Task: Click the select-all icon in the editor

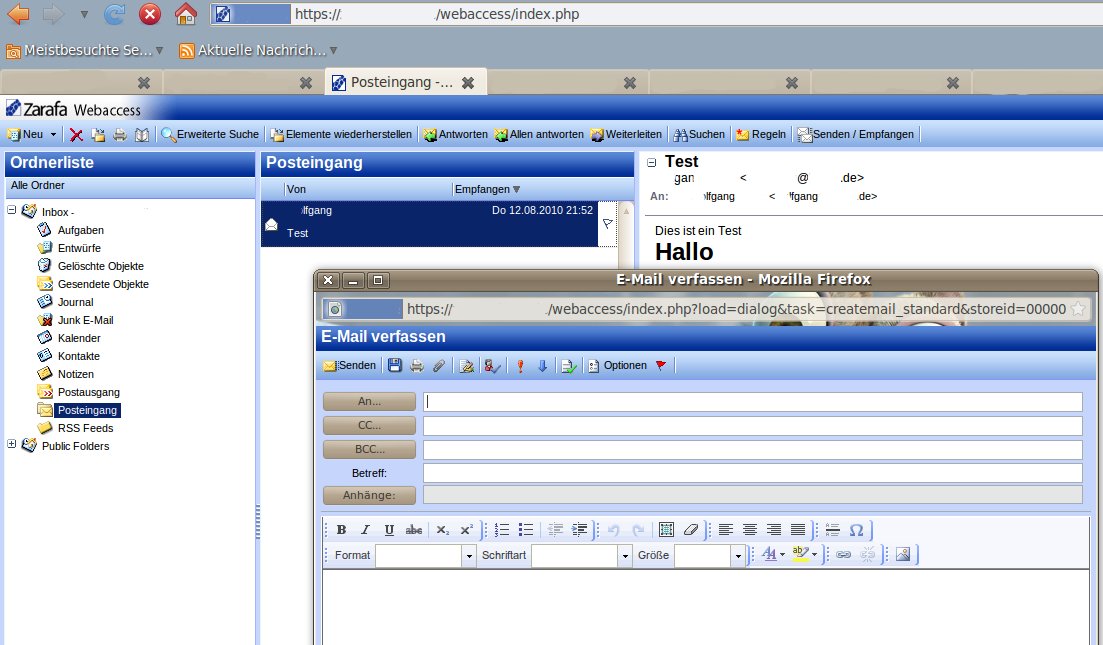Action: pyautogui.click(x=666, y=530)
